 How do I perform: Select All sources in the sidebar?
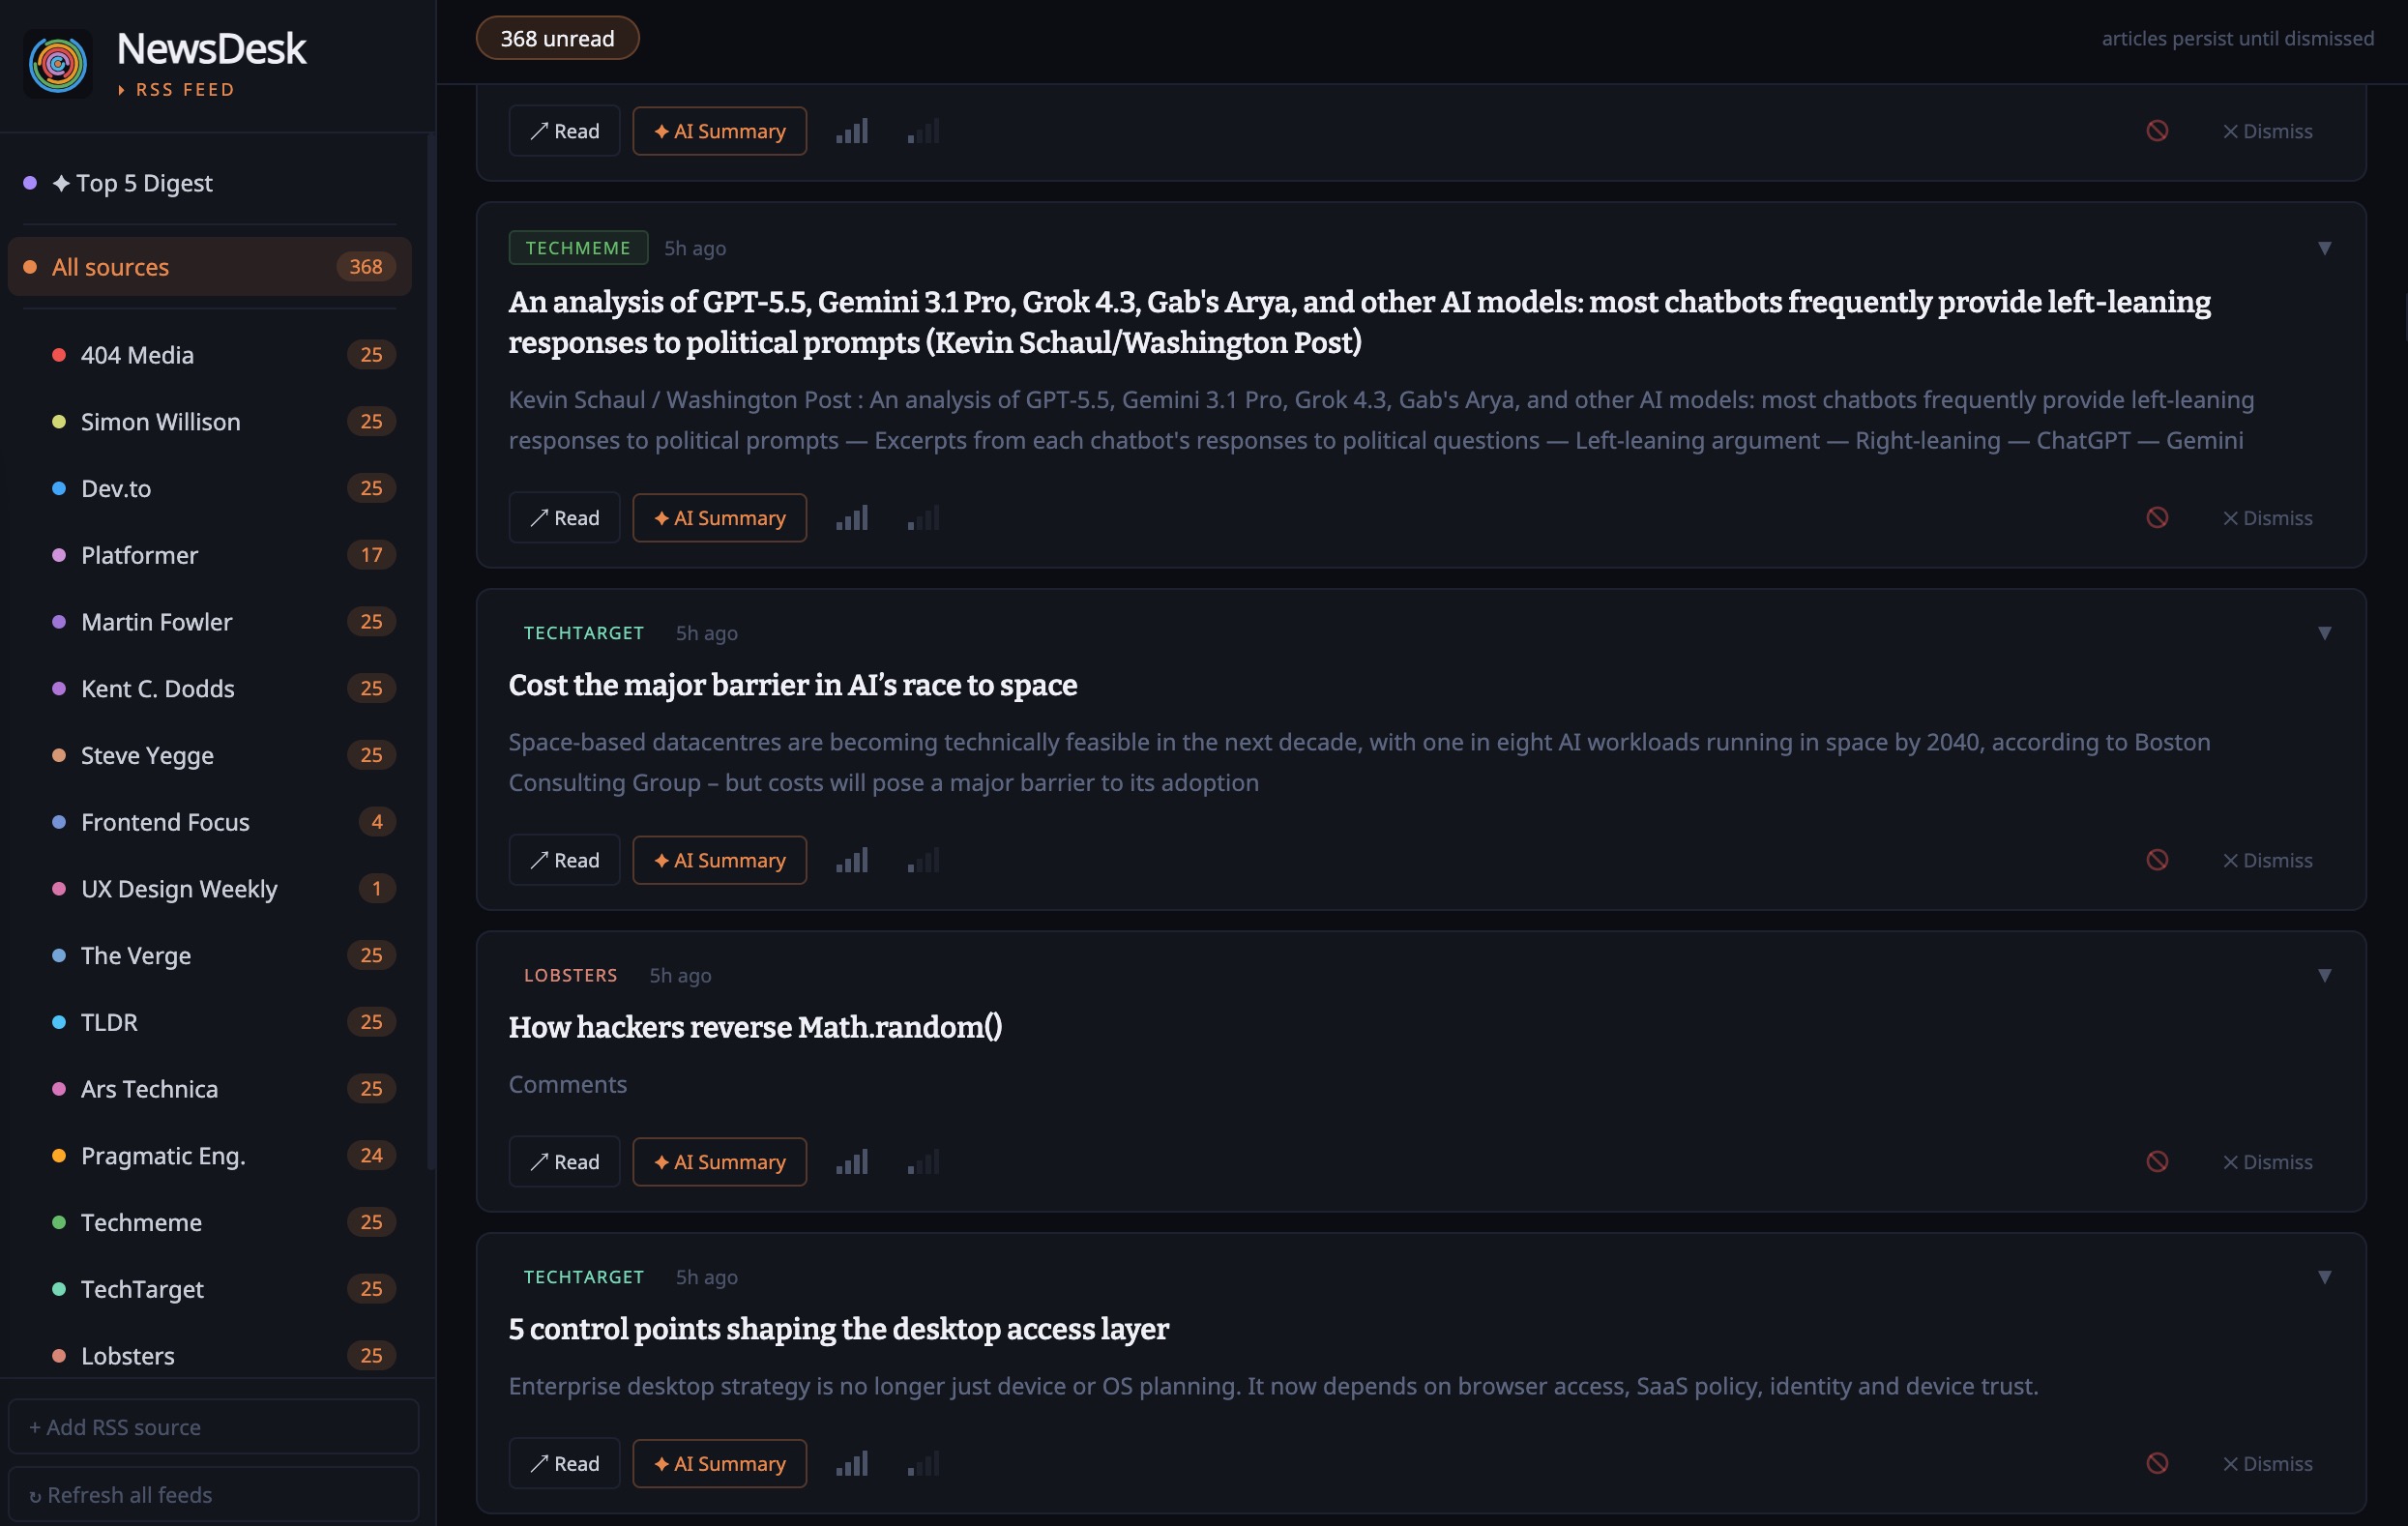coord(210,267)
